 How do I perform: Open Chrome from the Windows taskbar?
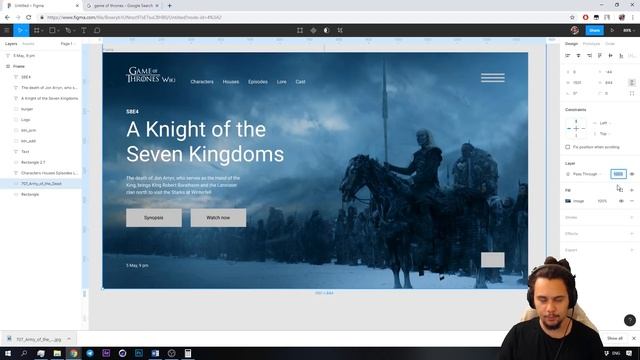pos(73,353)
